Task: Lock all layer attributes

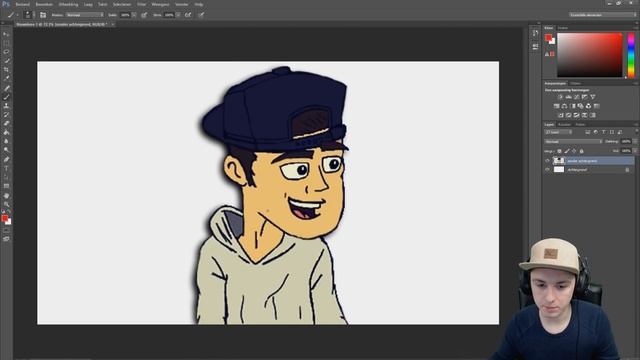Action: [x=582, y=151]
